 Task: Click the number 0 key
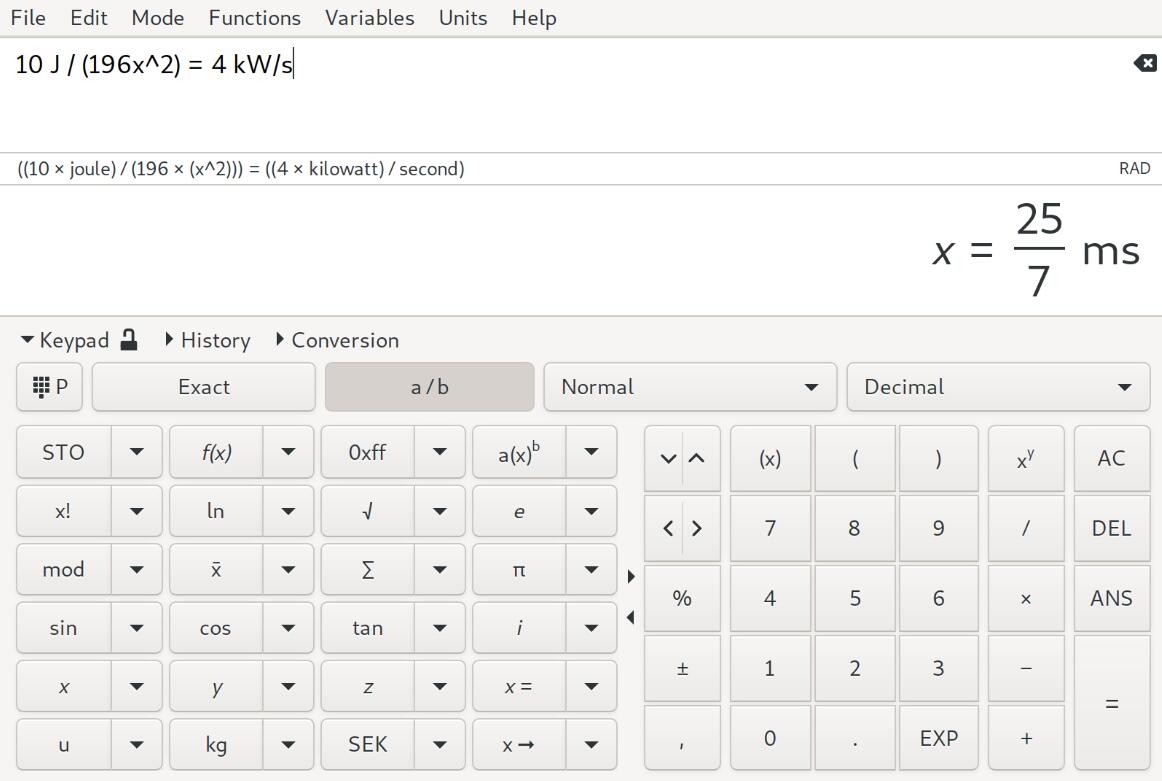click(770, 739)
